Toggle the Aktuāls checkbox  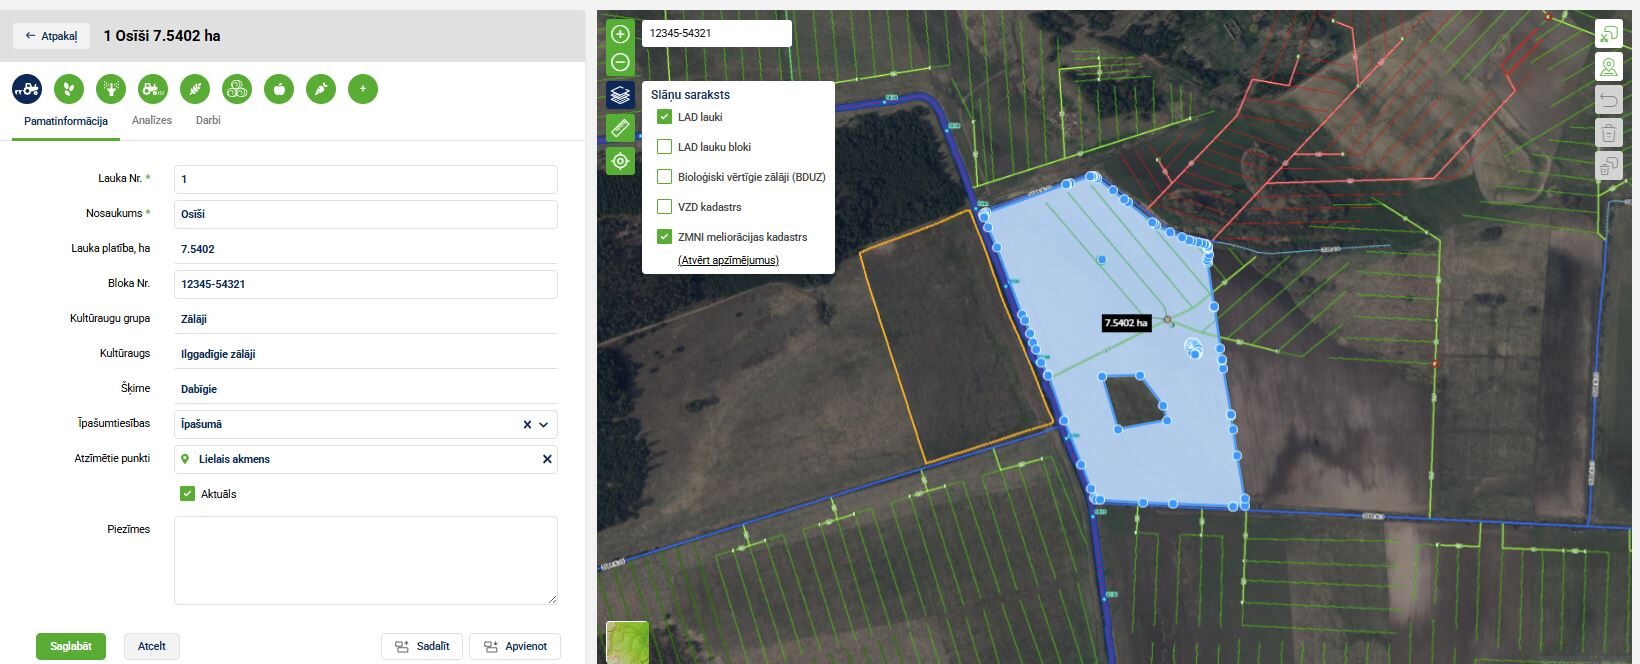pyautogui.click(x=187, y=494)
